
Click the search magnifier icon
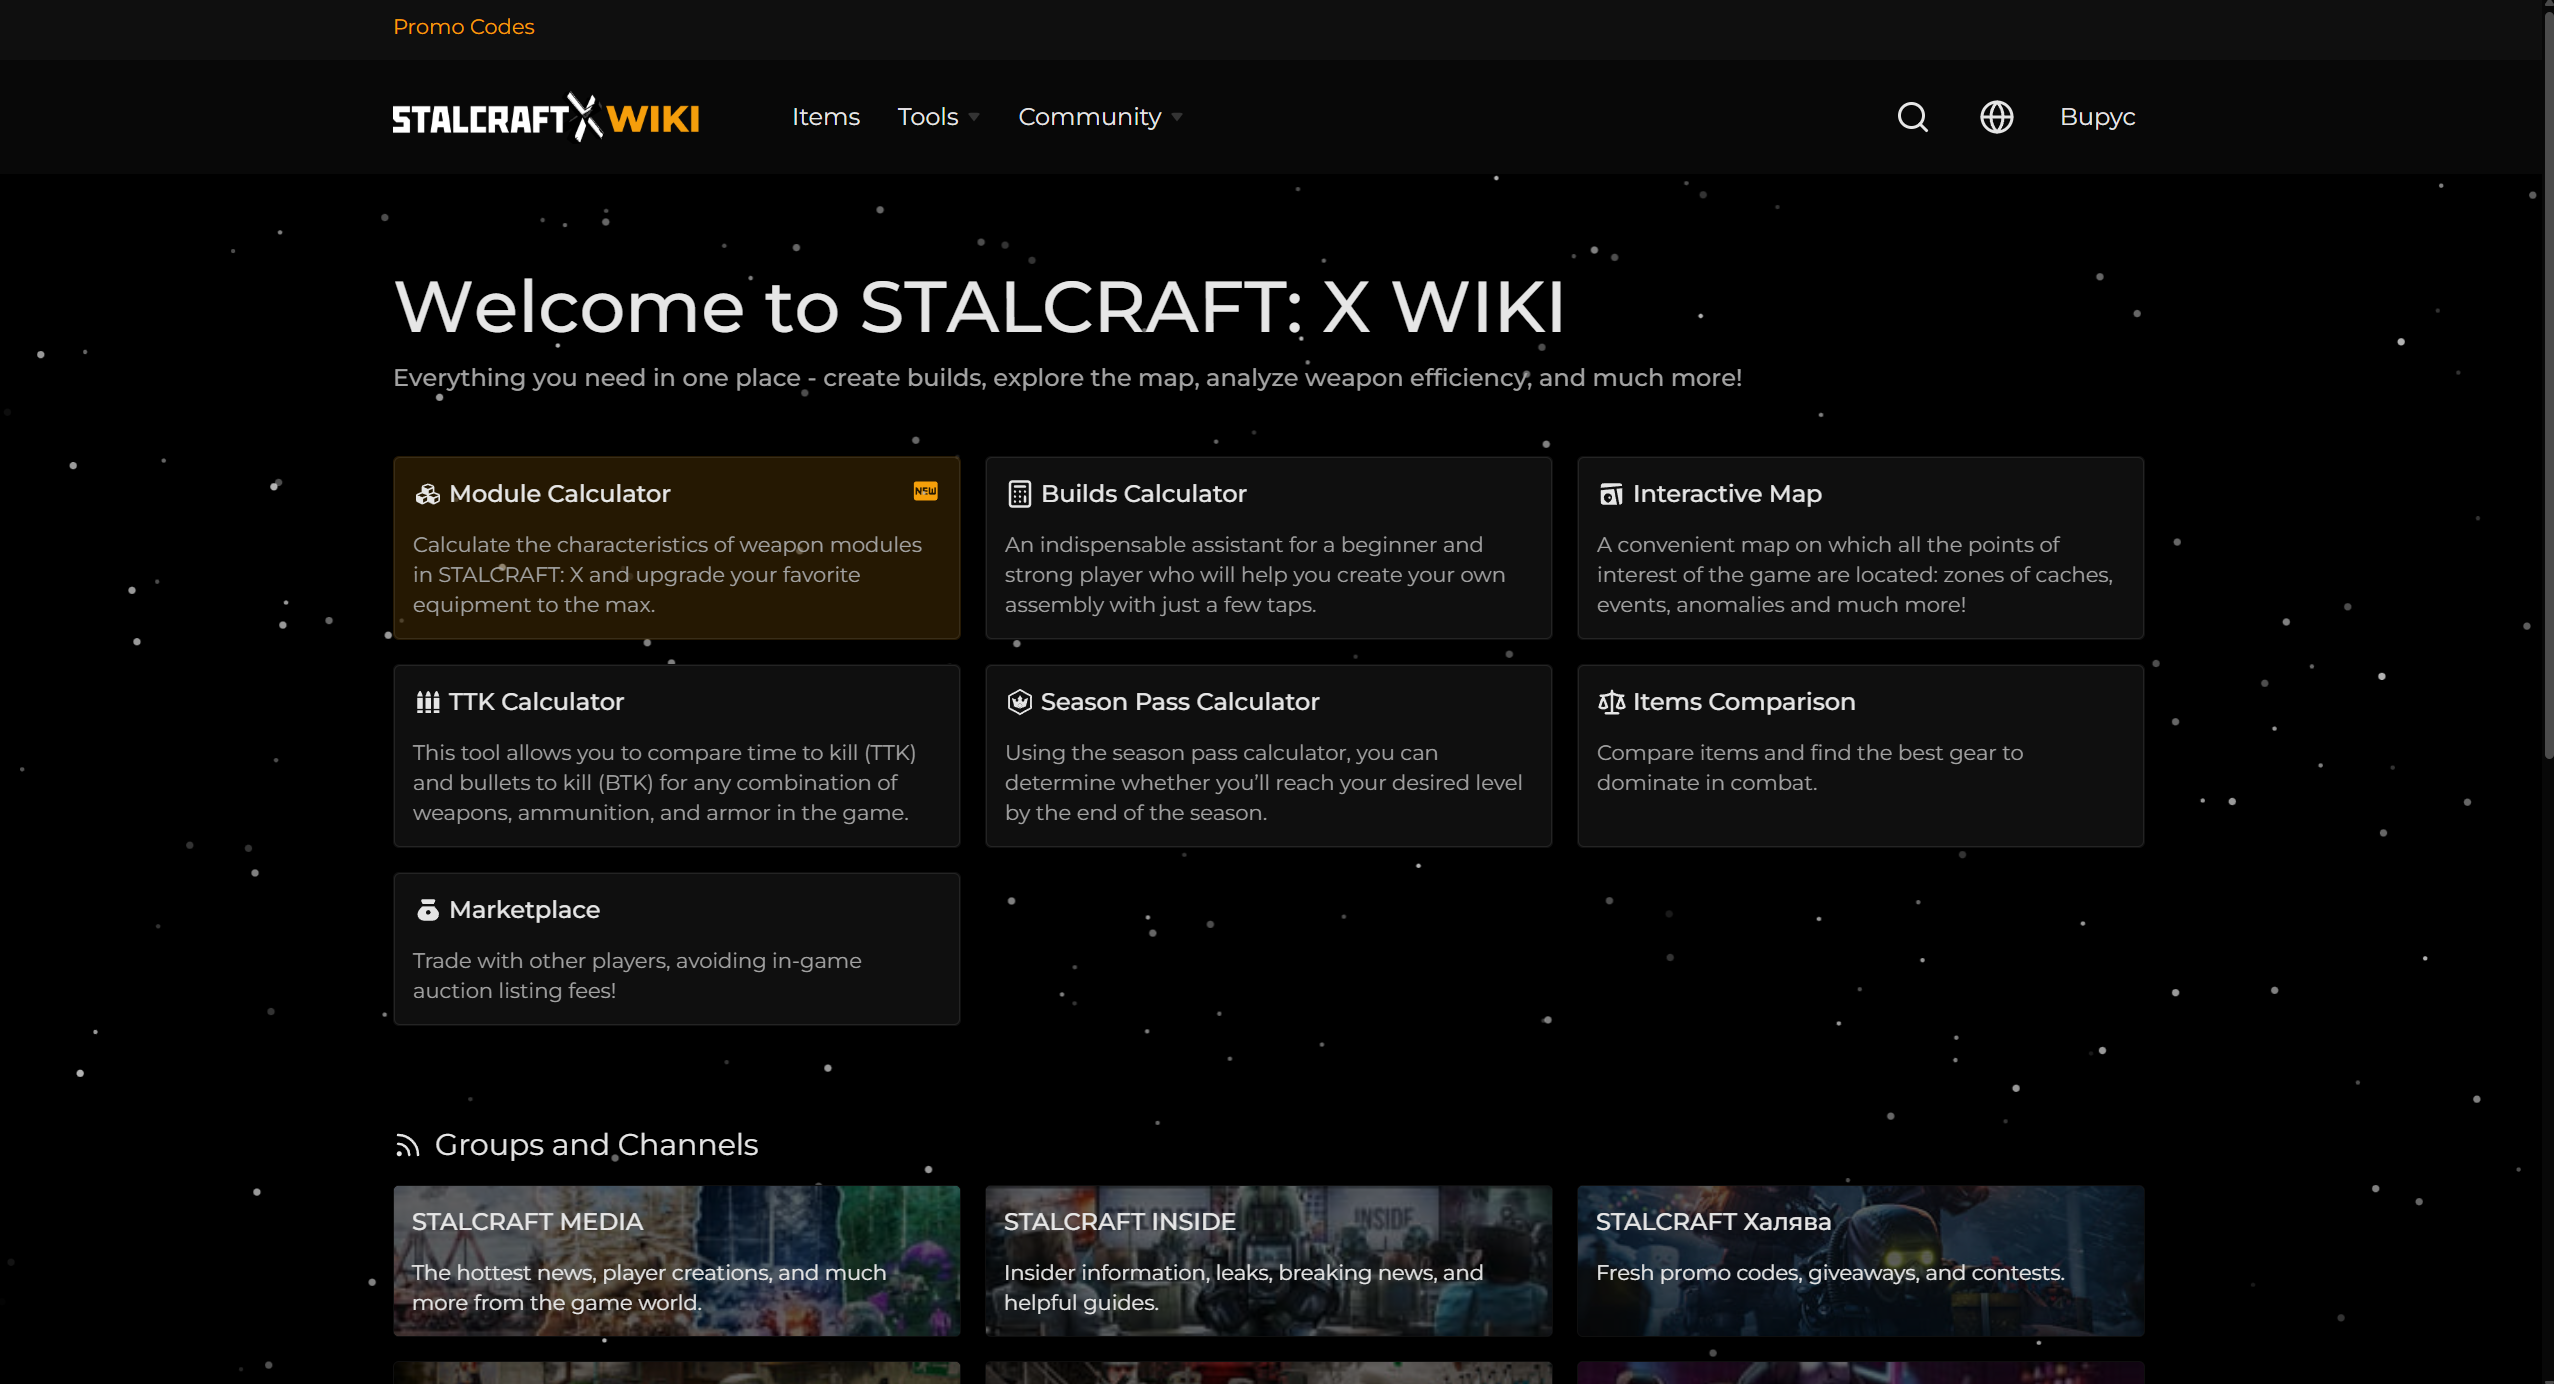click(x=1912, y=117)
